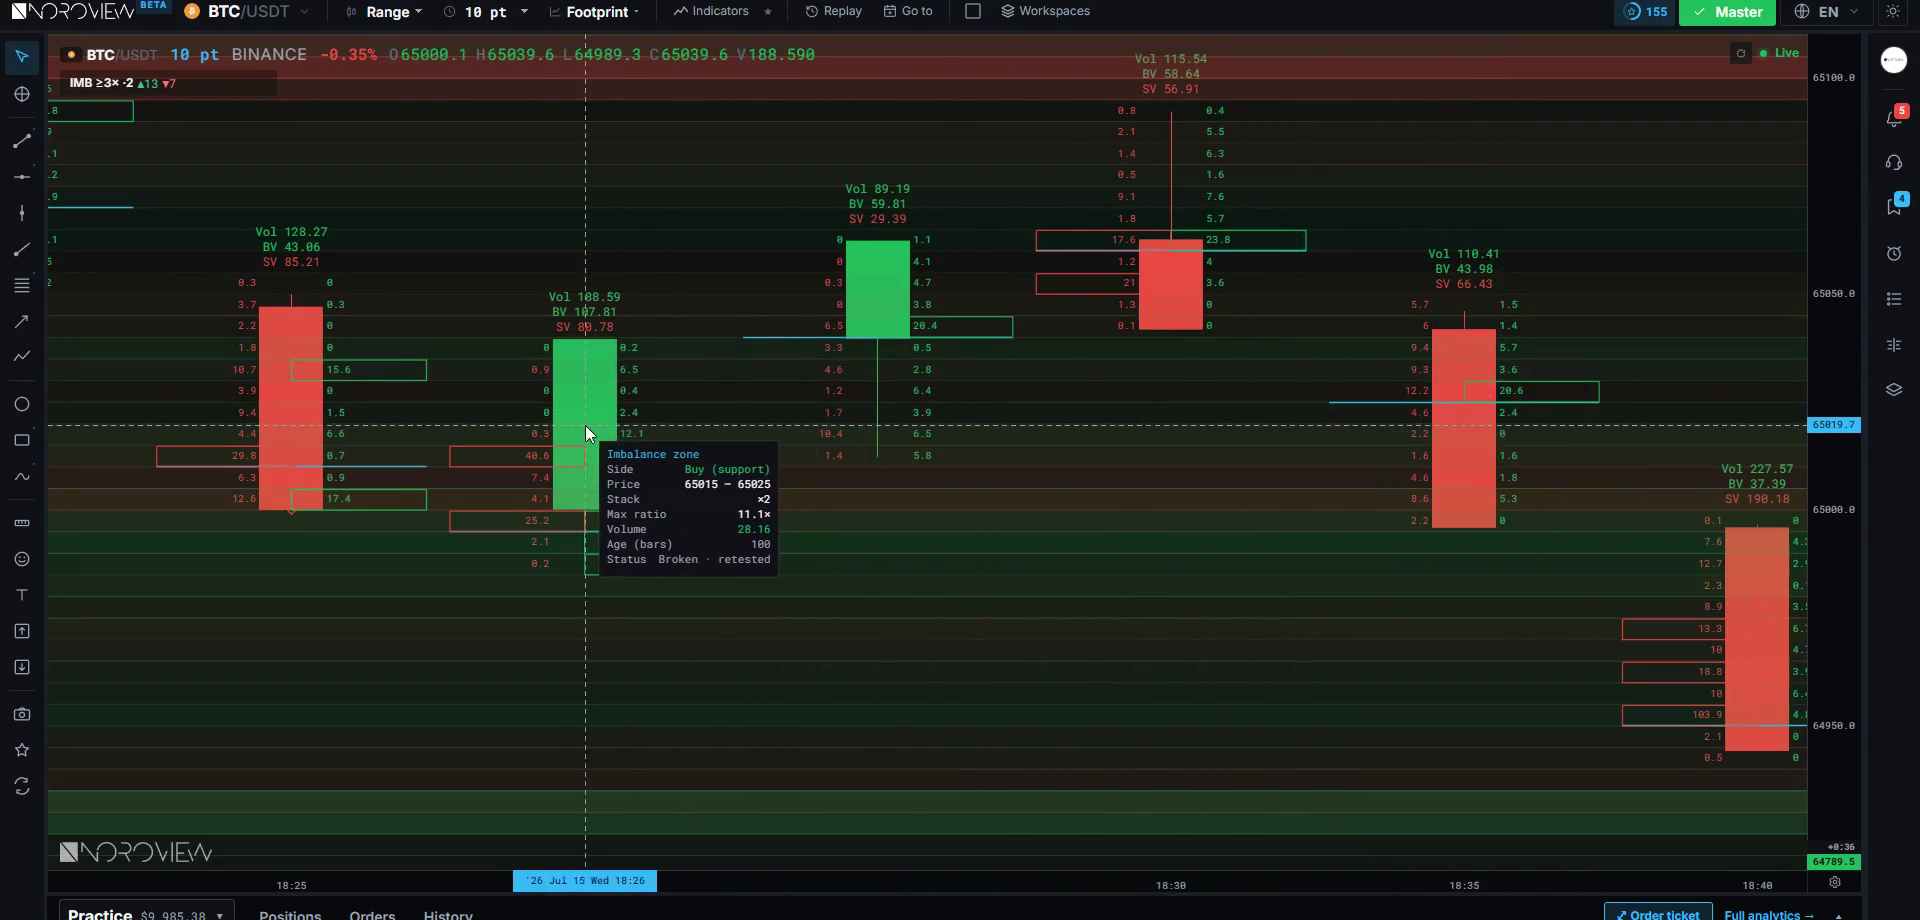The width and height of the screenshot is (1920, 920).
Task: Open the 10 pt interval dropdown
Action: click(485, 12)
